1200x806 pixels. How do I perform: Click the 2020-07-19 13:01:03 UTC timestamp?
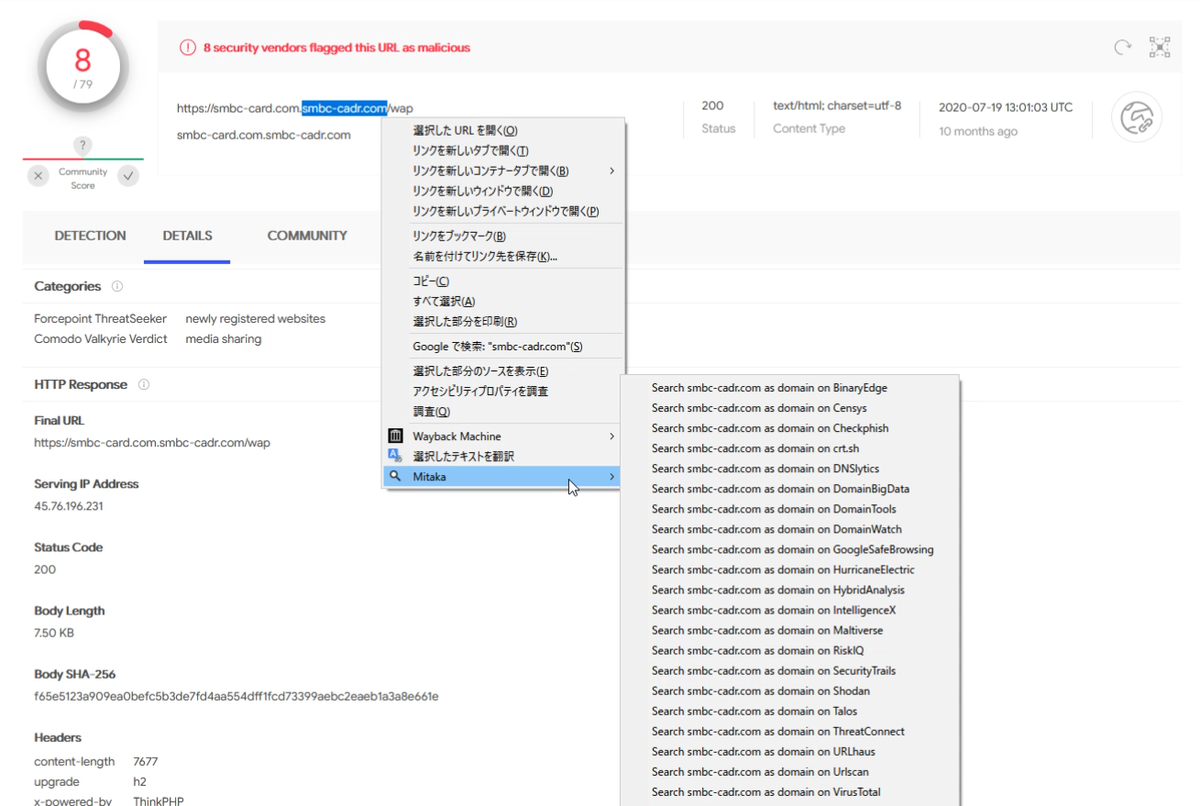point(1005,107)
